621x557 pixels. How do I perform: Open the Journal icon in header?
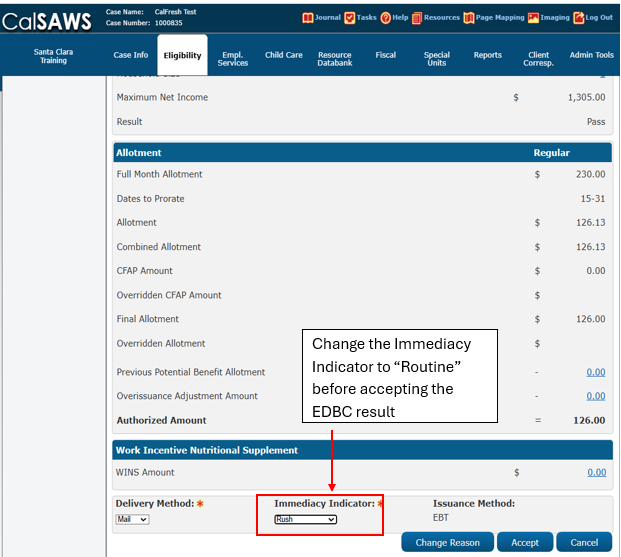tap(307, 17)
